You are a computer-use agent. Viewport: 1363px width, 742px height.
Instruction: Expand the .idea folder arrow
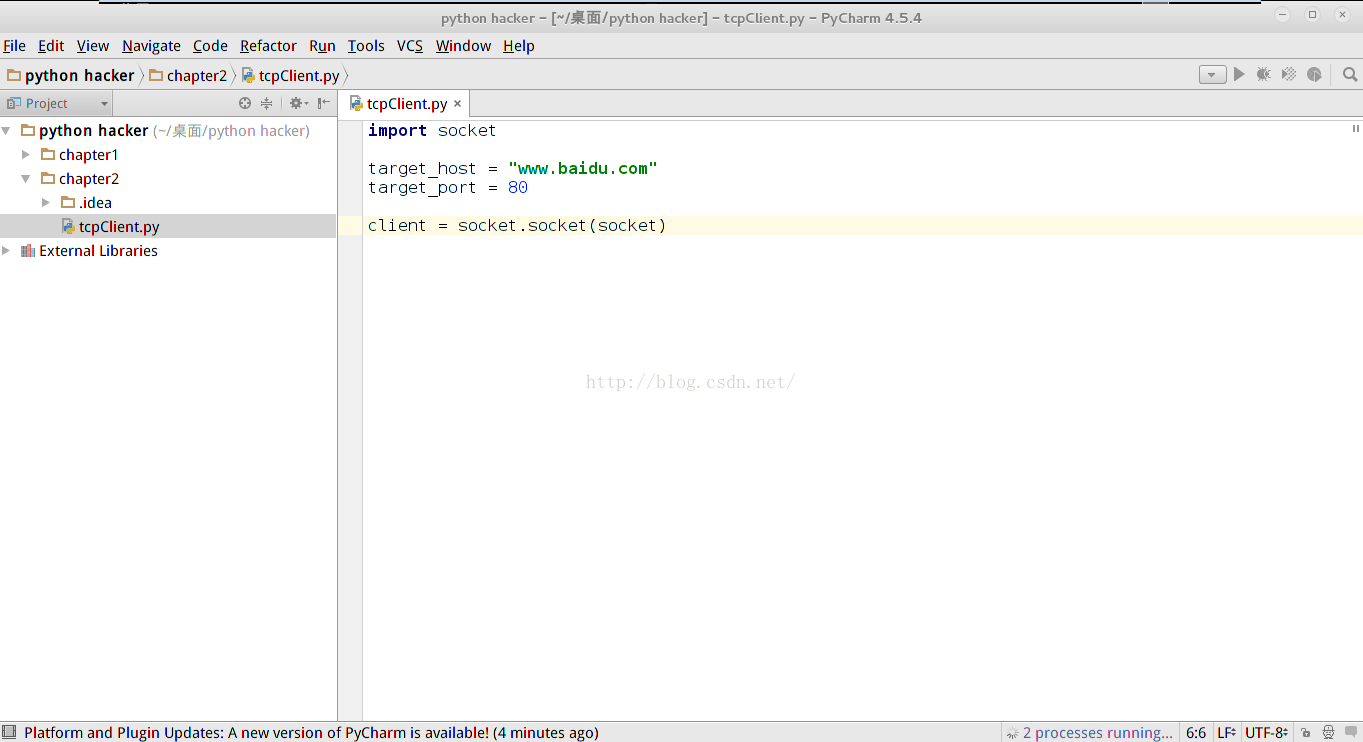coord(46,203)
